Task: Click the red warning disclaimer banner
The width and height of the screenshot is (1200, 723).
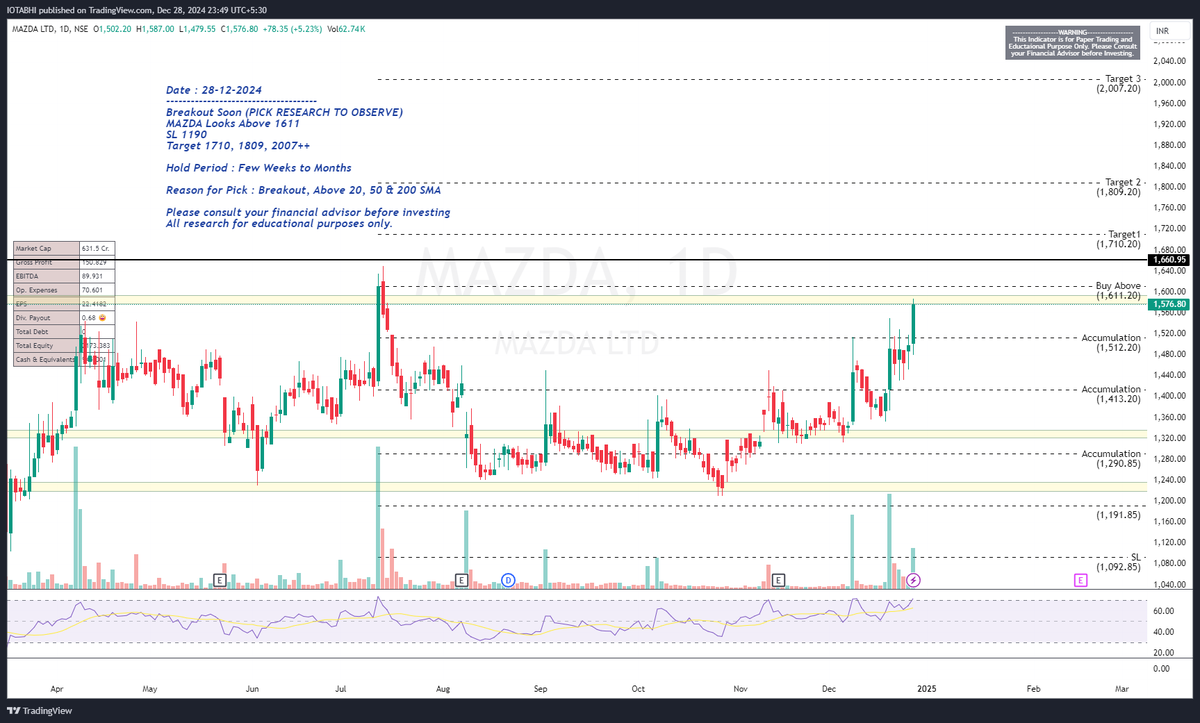Action: [1071, 43]
